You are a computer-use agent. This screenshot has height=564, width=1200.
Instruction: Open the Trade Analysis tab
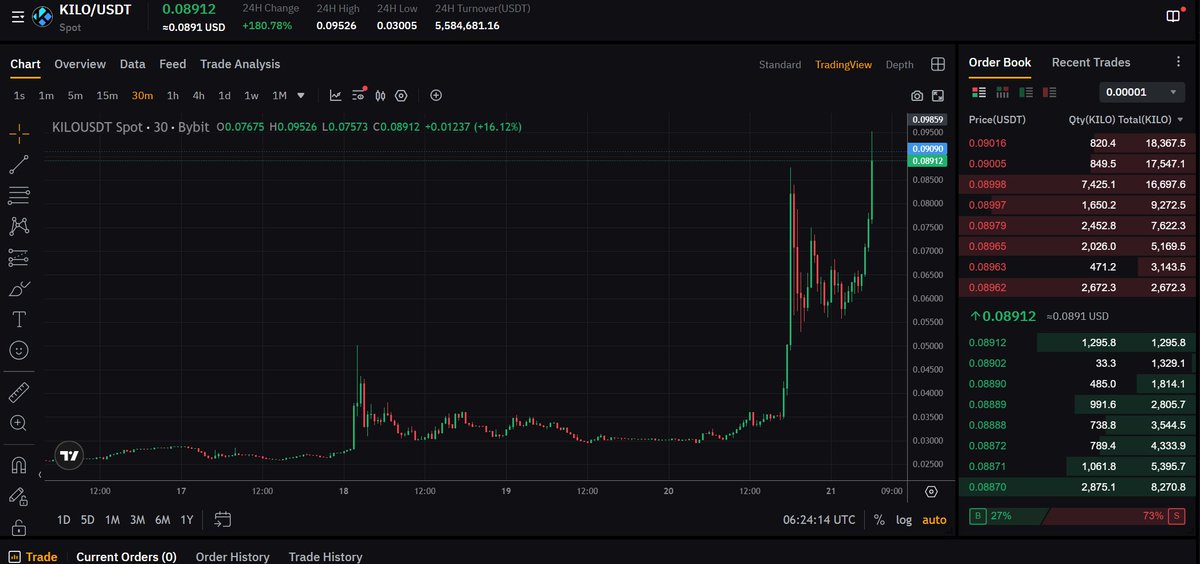(x=240, y=64)
